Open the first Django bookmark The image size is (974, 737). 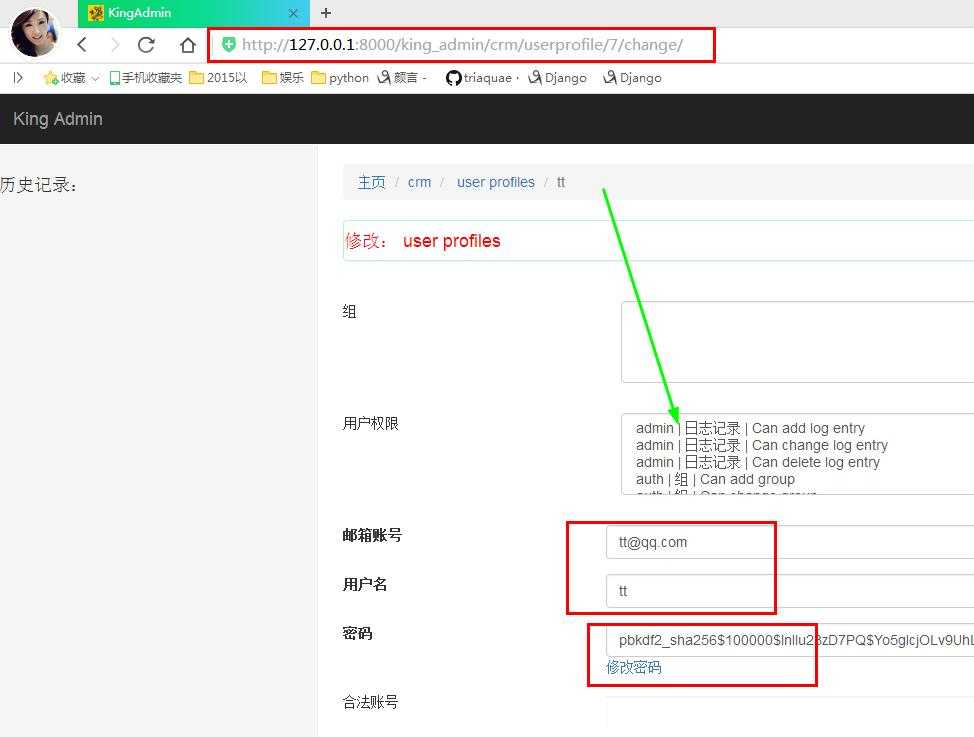pyautogui.click(x=557, y=78)
